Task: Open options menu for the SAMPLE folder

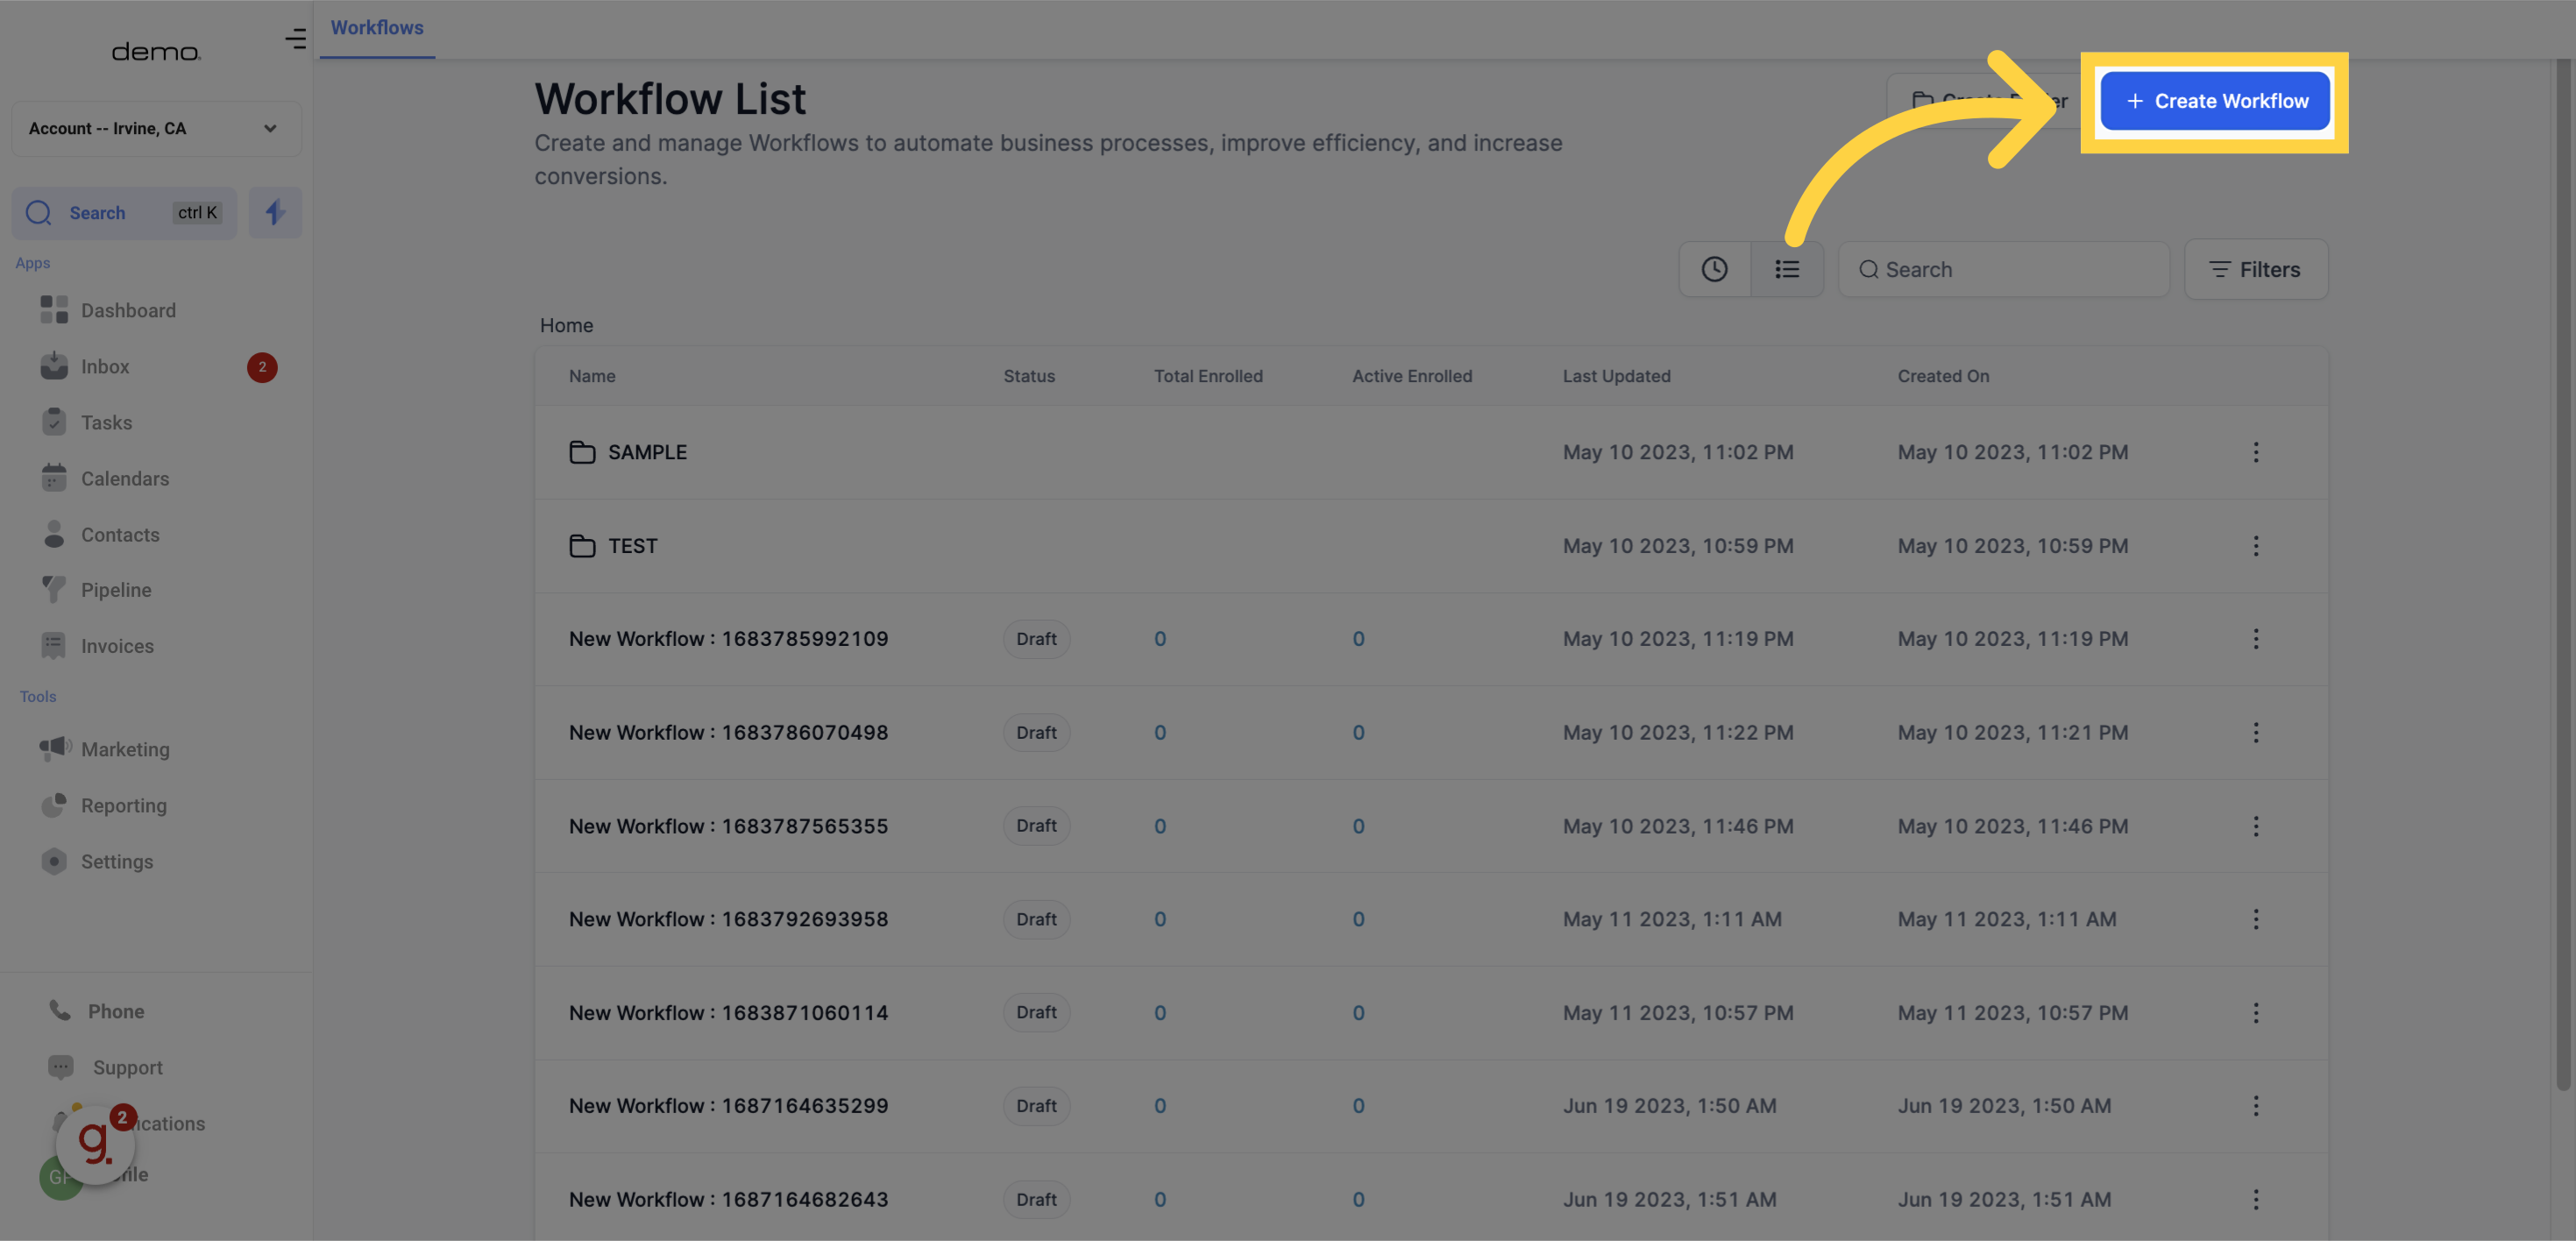Action: [2255, 452]
